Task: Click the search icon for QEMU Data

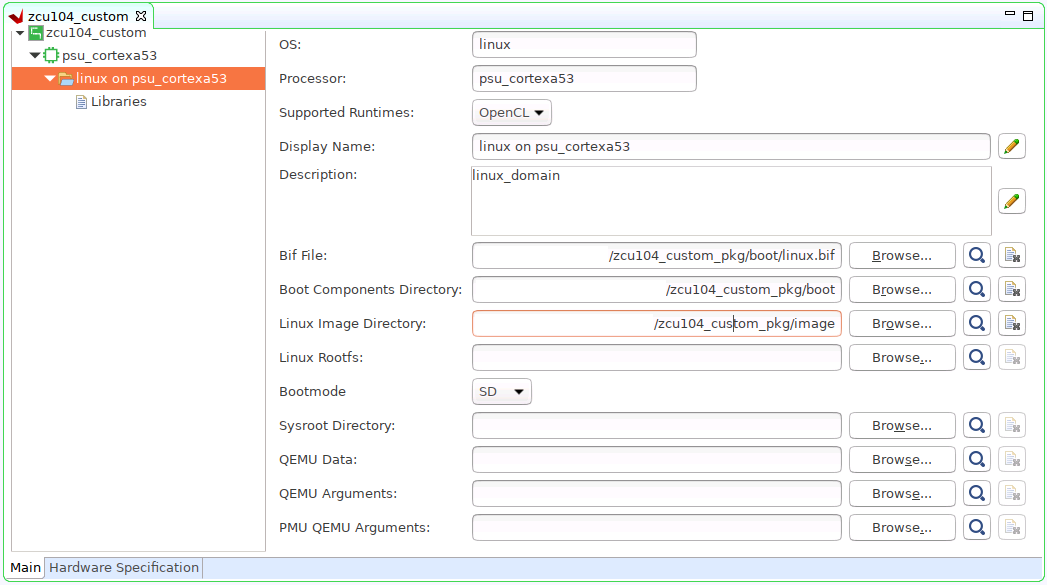Action: click(x=976, y=460)
